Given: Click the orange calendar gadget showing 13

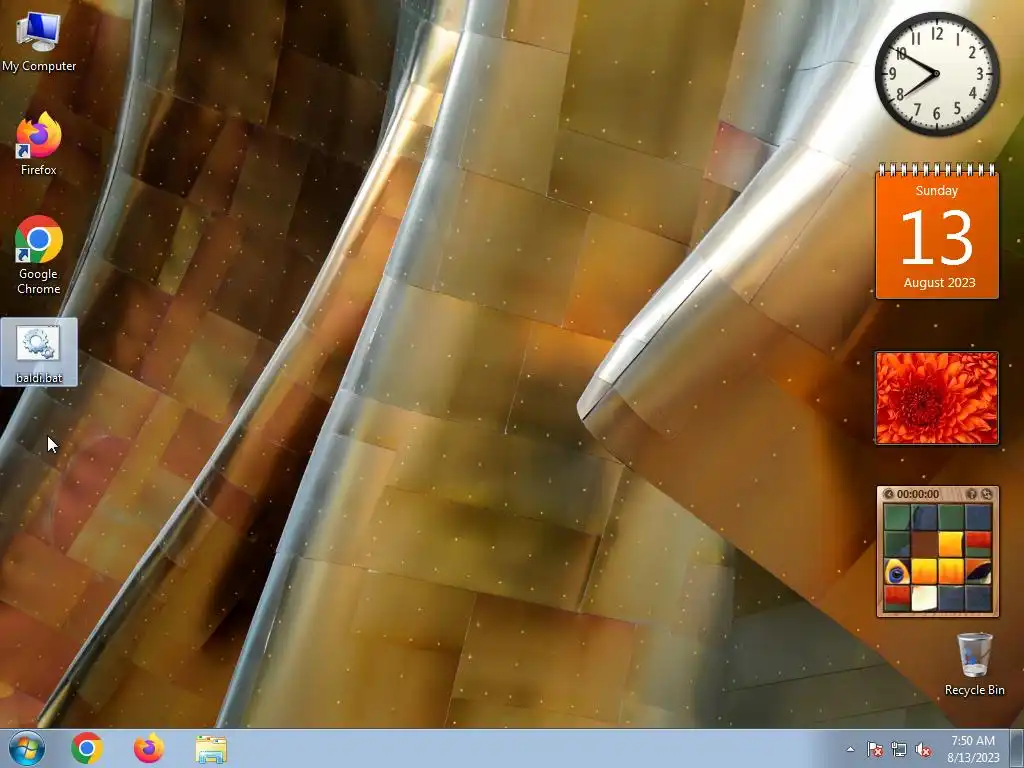Looking at the screenshot, I should pos(936,231).
